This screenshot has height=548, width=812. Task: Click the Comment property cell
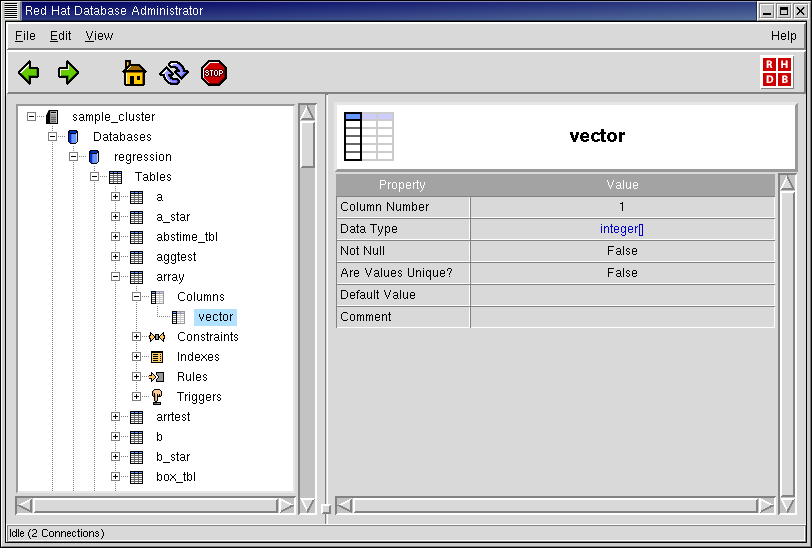(403, 317)
